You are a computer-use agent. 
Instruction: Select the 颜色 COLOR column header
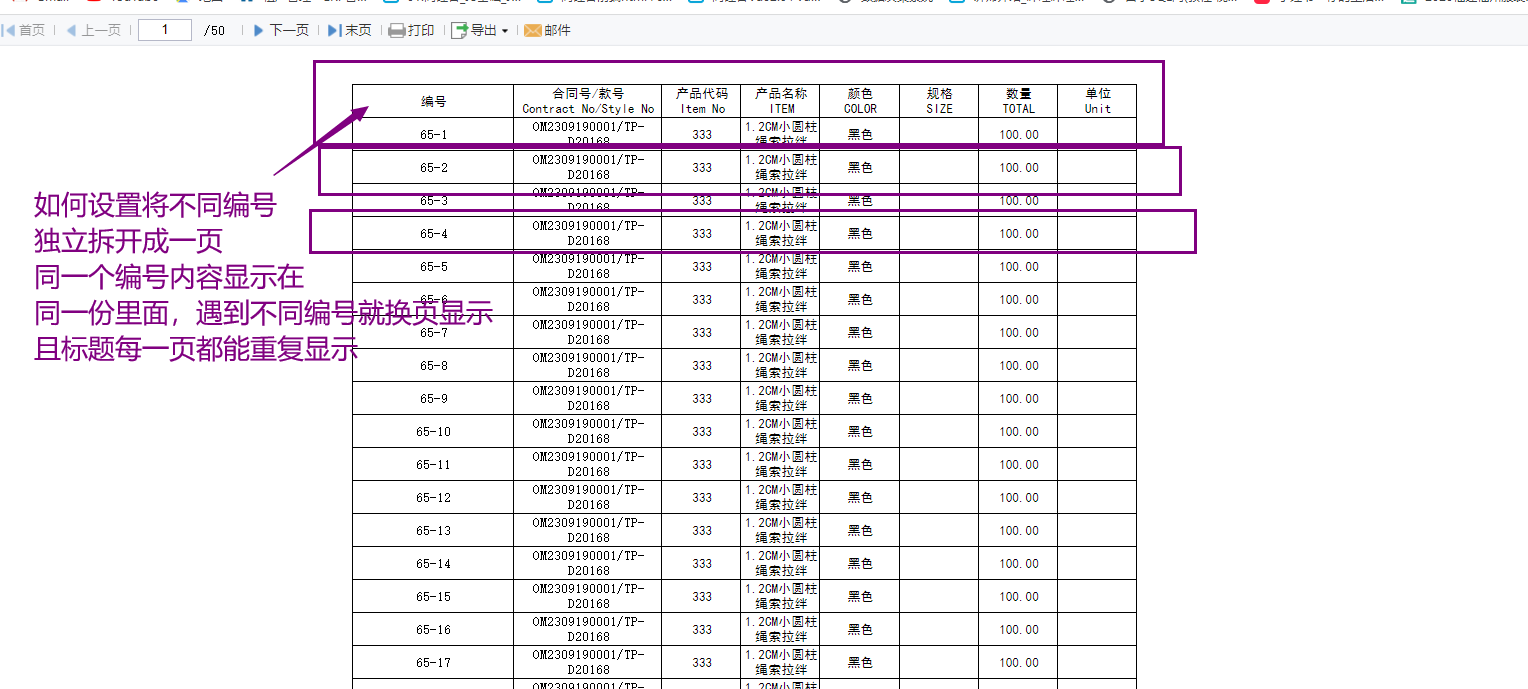pos(860,101)
